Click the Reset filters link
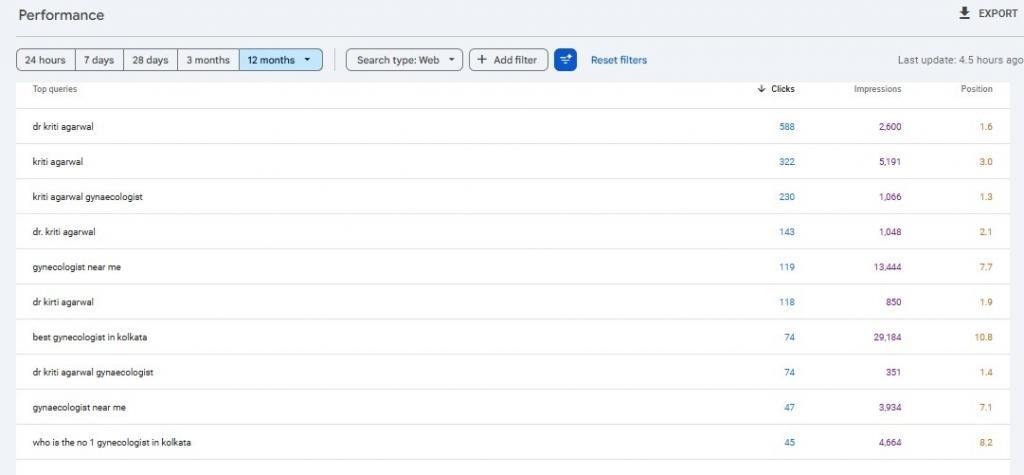The image size is (1024, 475). (619, 60)
